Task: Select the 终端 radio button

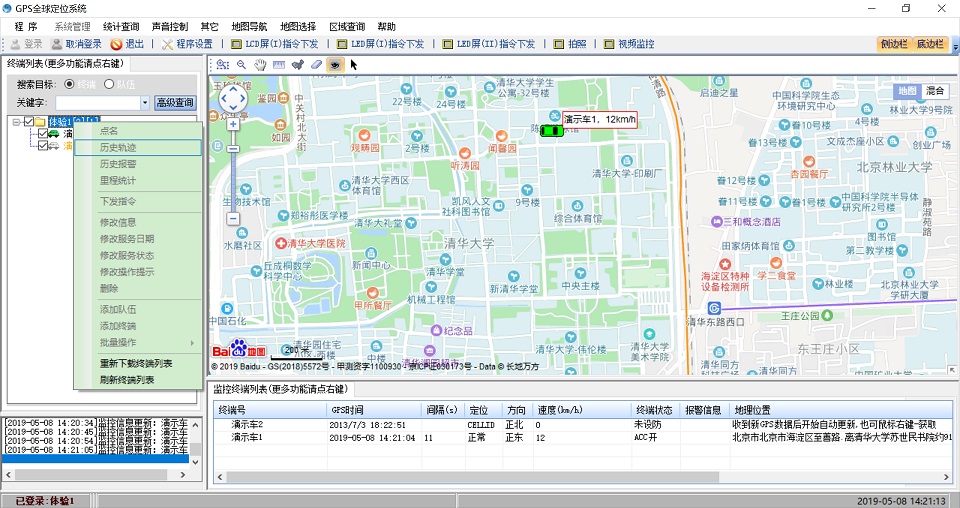Action: (x=70, y=85)
